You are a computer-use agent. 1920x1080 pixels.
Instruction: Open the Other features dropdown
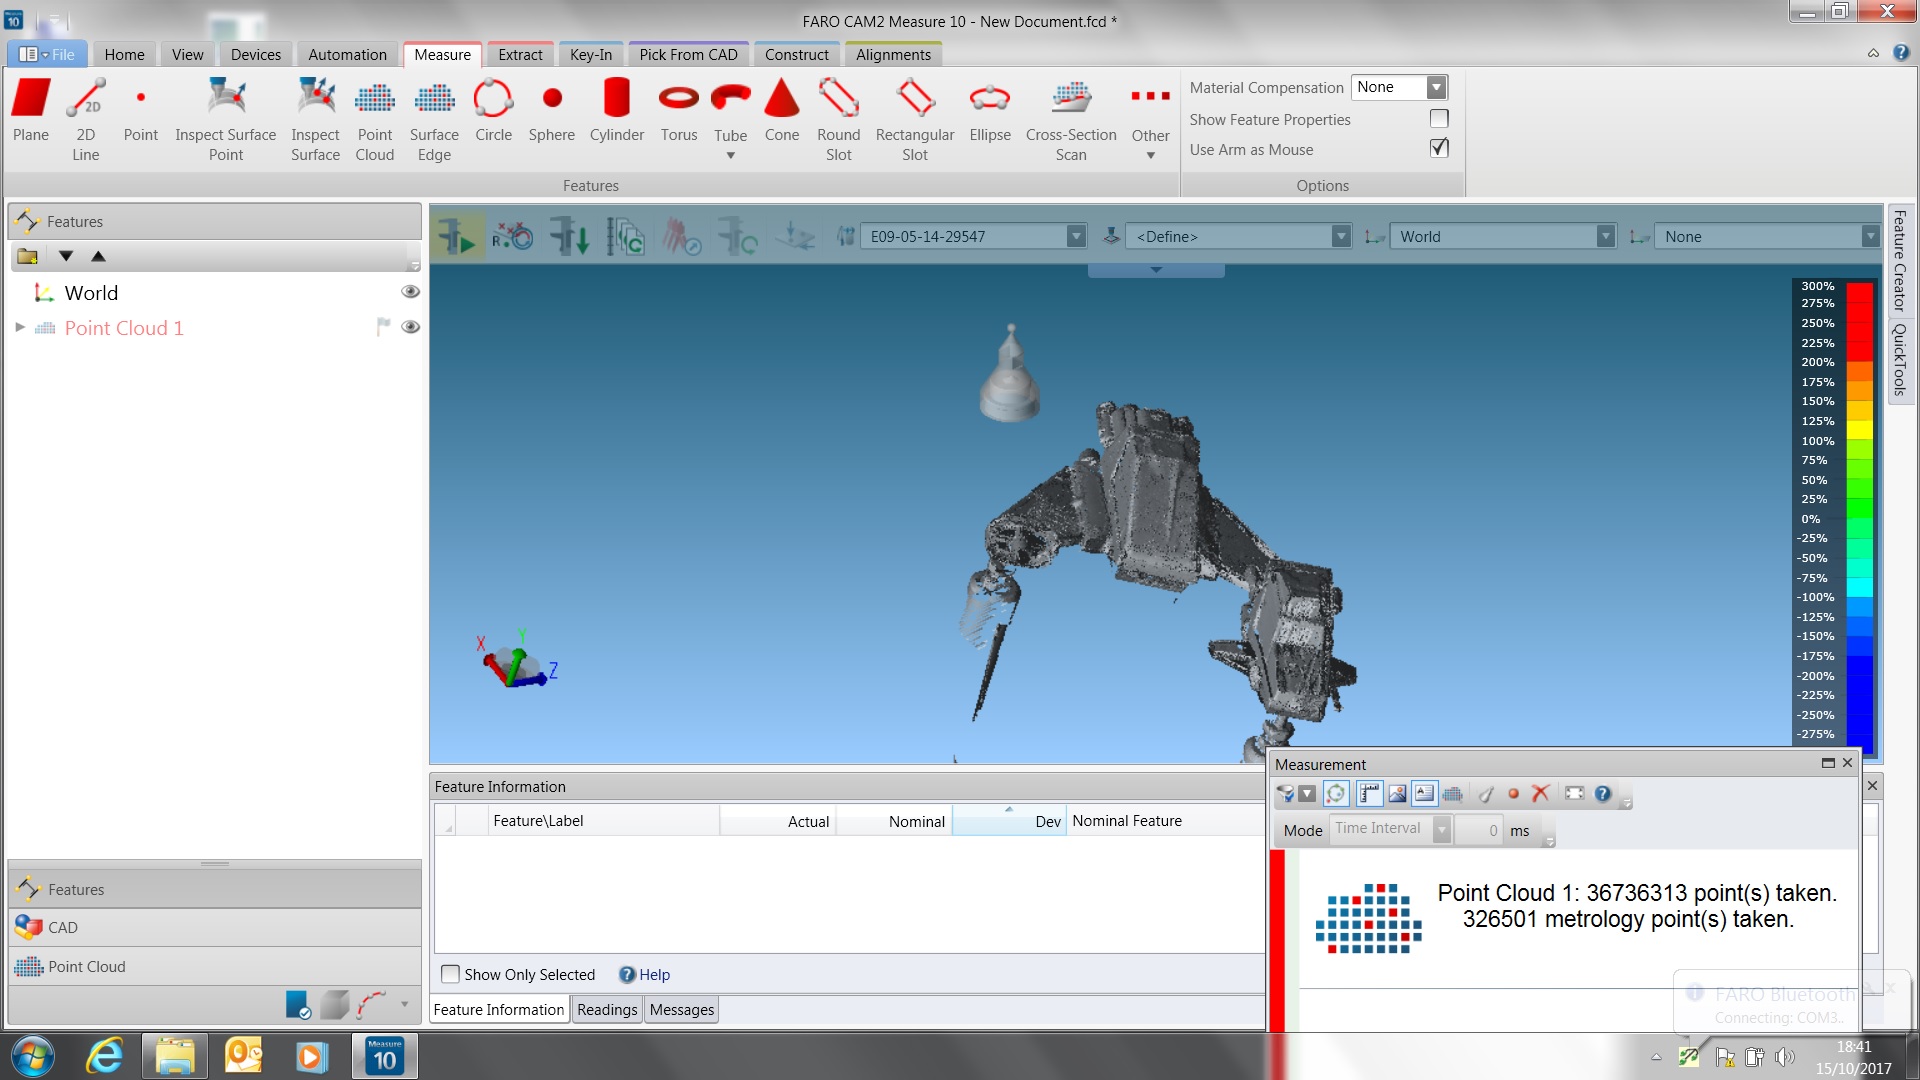click(1151, 156)
